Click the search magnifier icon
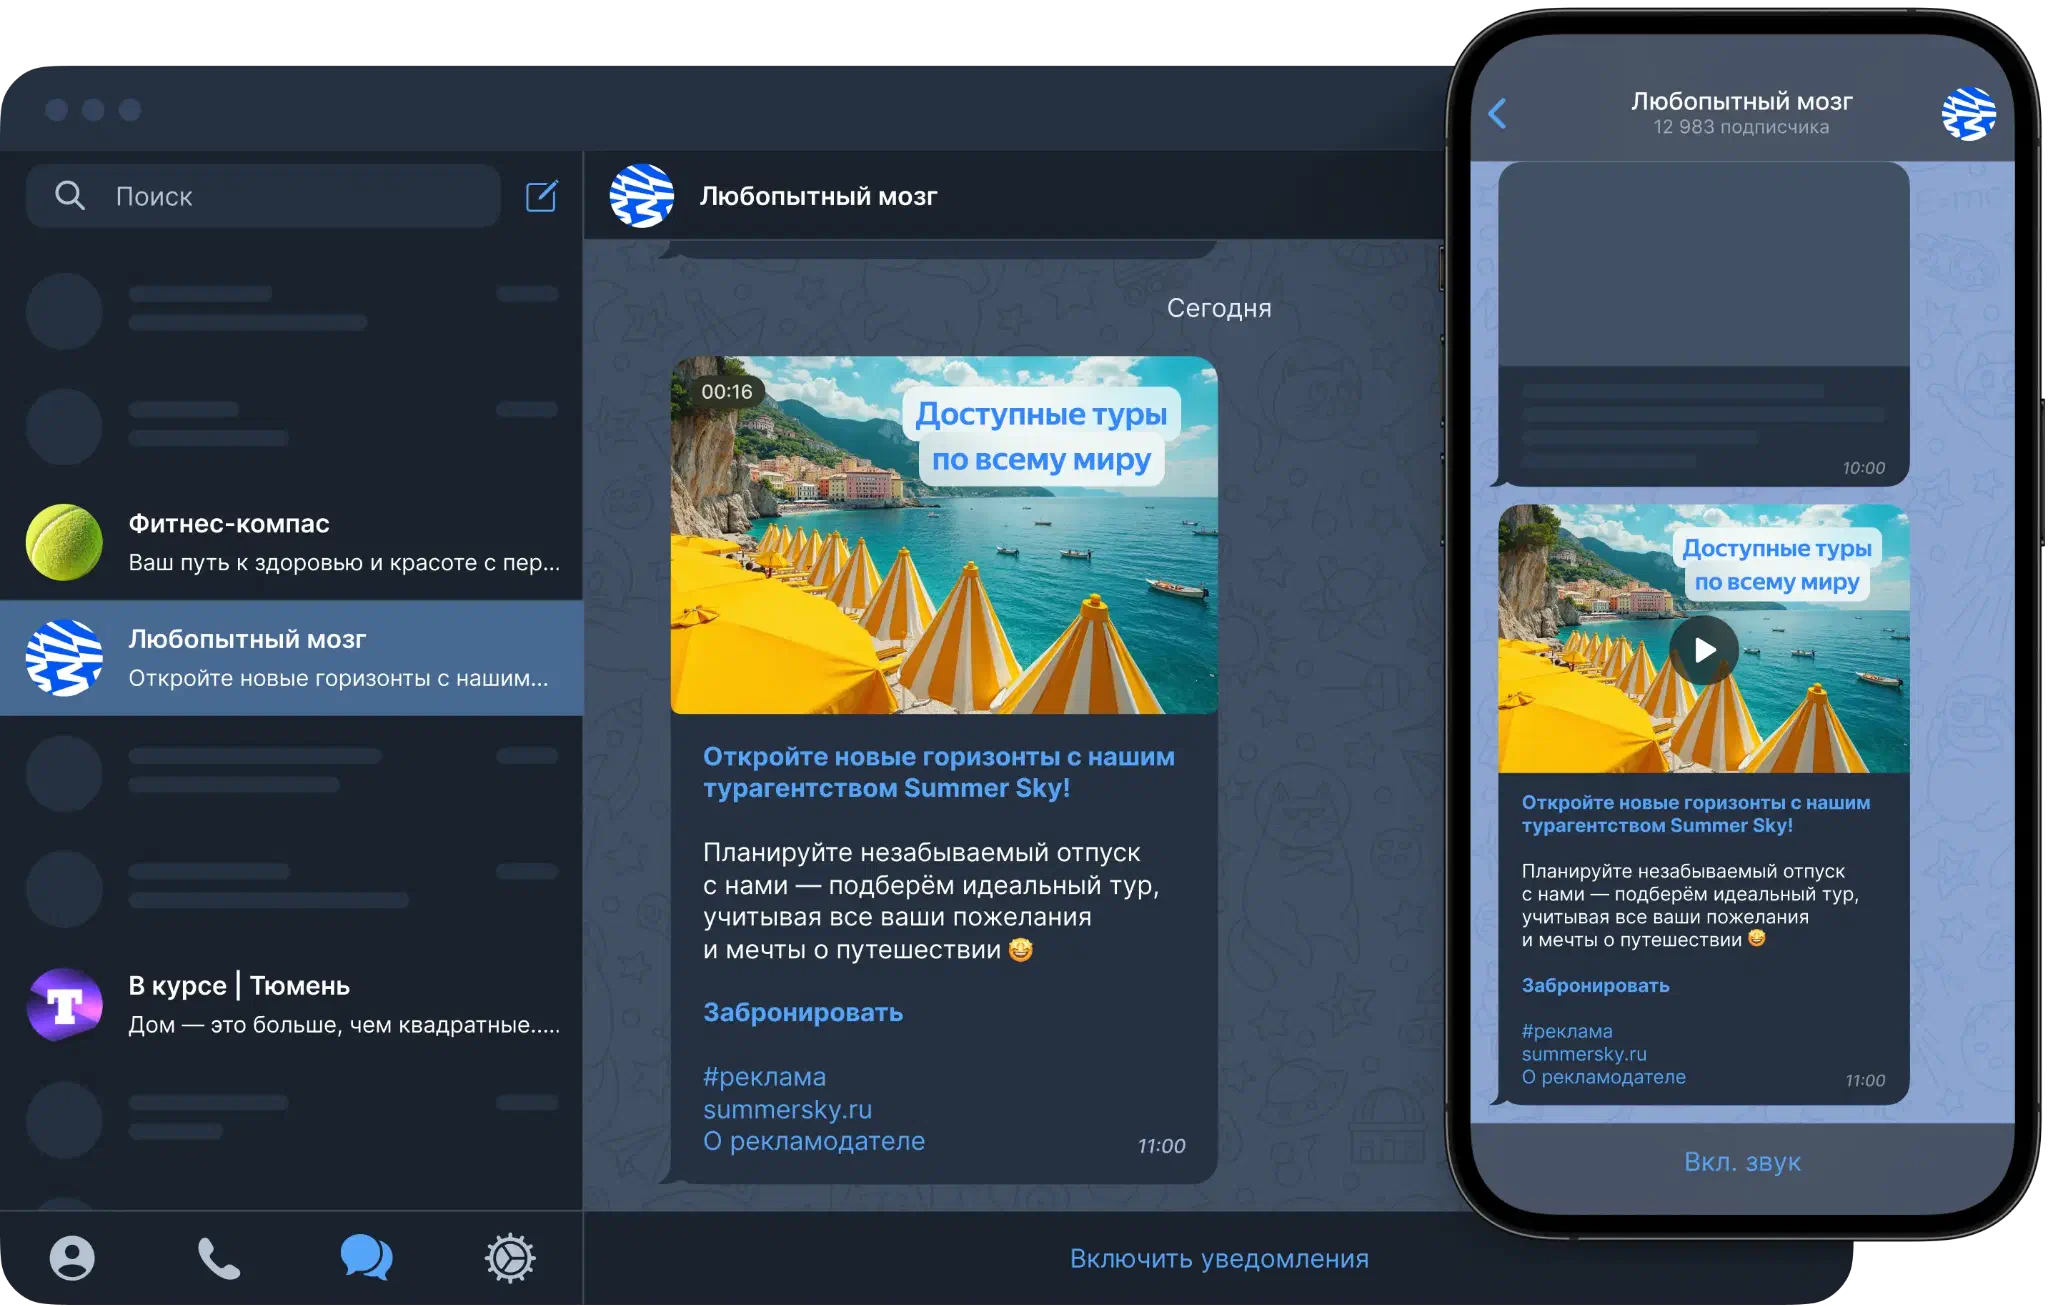 point(69,195)
